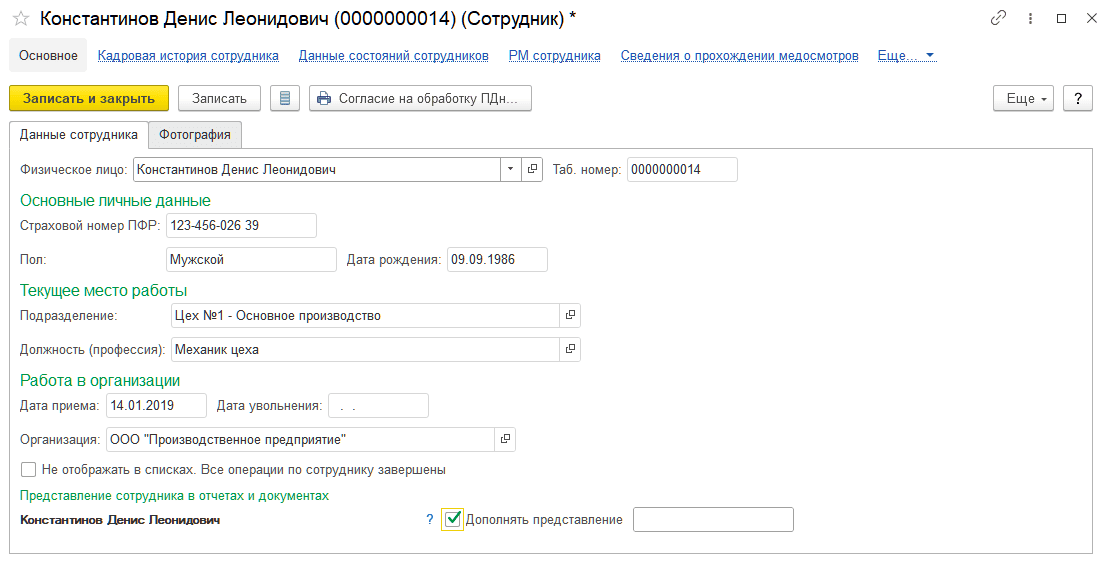Open Организация item via open icon
The height and width of the screenshot is (565, 1109).
505,439
